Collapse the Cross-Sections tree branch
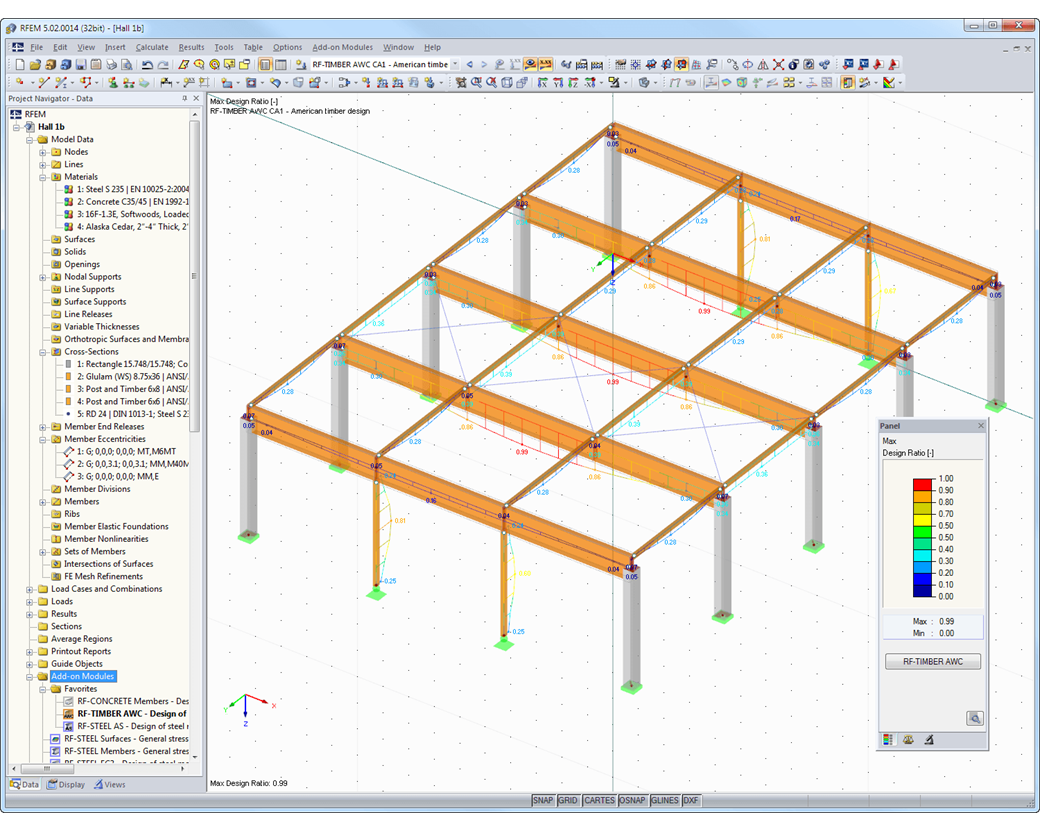1040x832 pixels. pos(44,351)
